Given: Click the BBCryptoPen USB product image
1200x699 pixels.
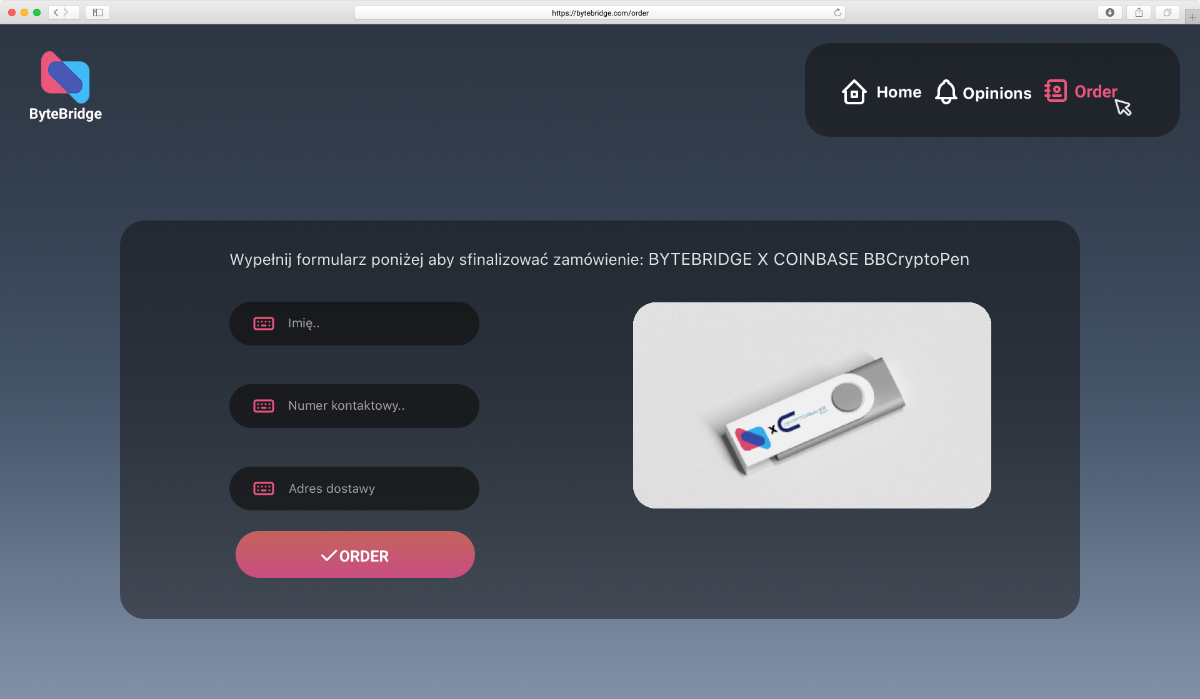Looking at the screenshot, I should (812, 405).
